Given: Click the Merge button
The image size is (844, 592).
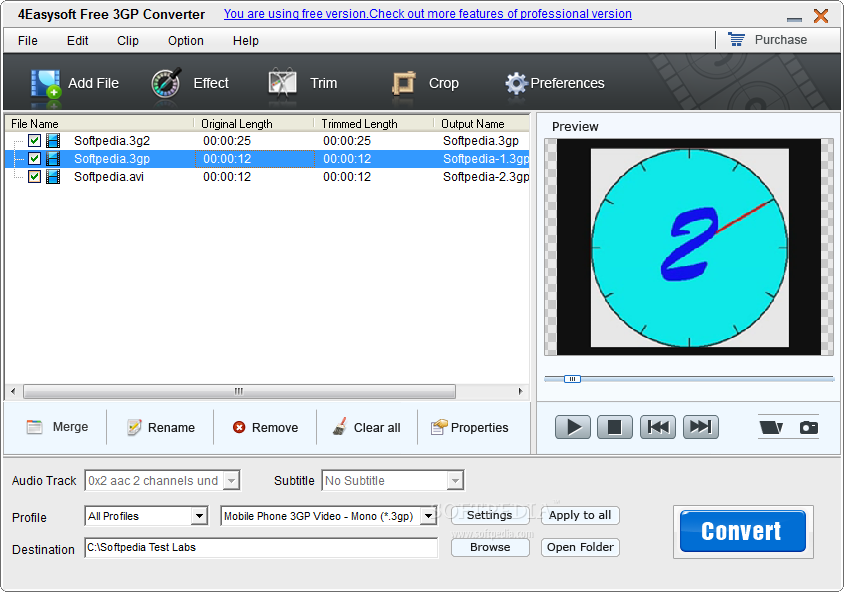Looking at the screenshot, I should pos(57,427).
